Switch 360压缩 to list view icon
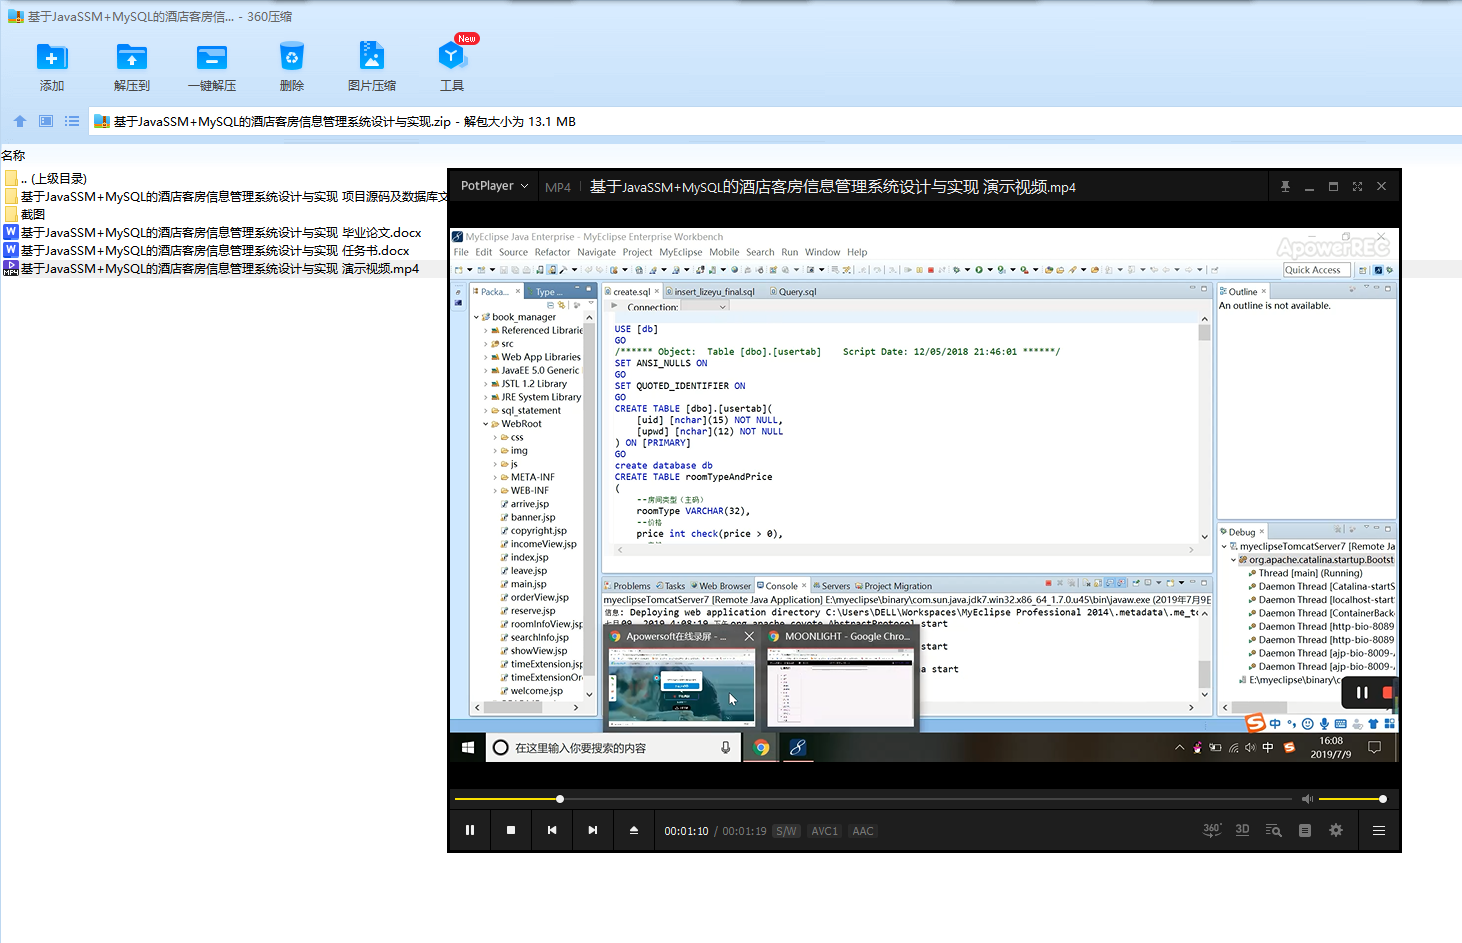 72,121
